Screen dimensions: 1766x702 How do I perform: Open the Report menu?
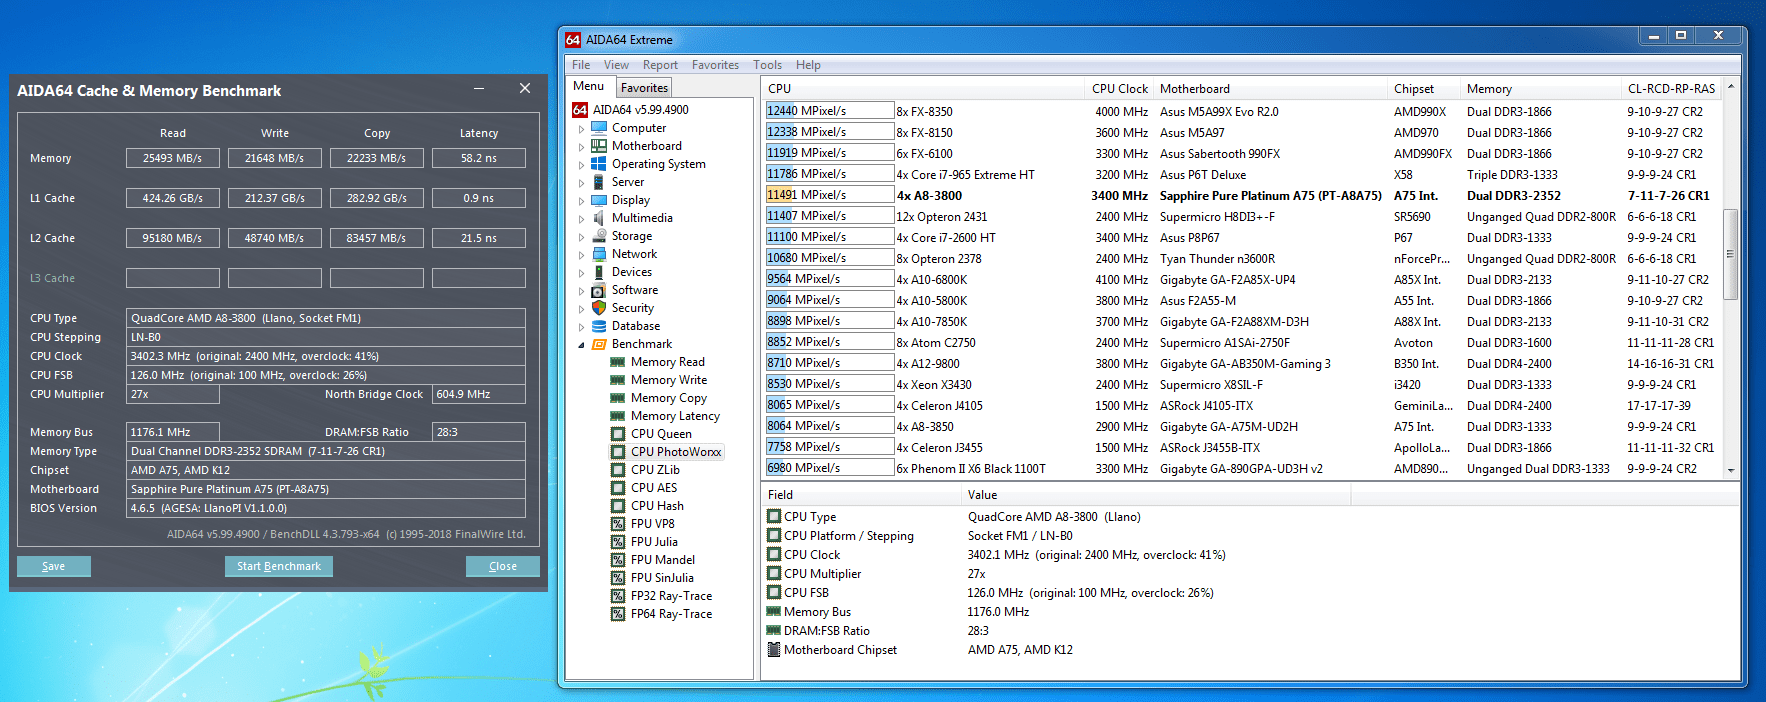point(660,65)
